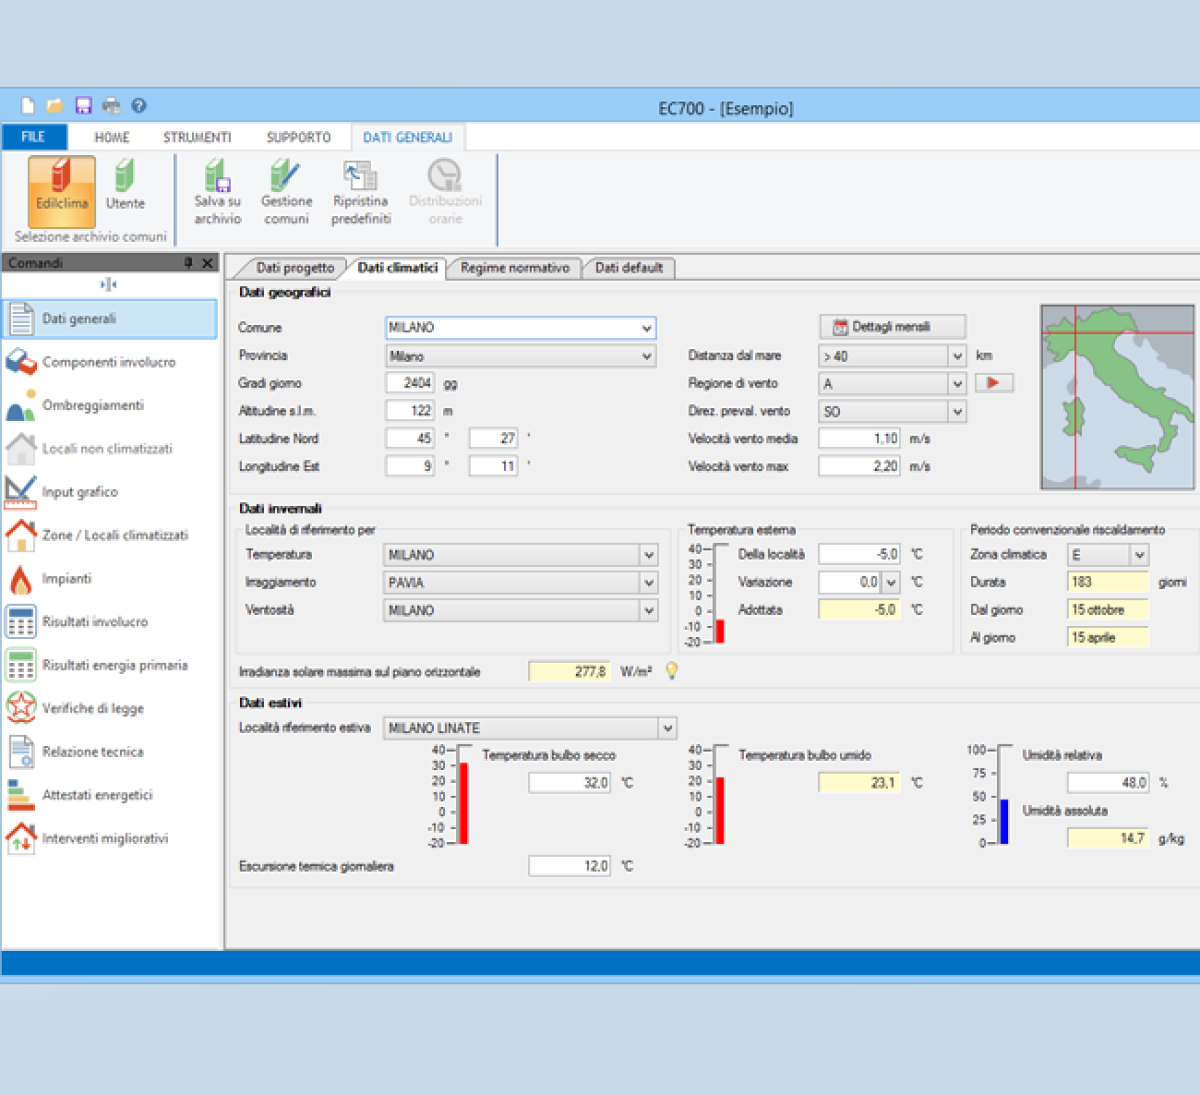Click the Durata value 183 field
This screenshot has width=1200, height=1095.
1108,582
